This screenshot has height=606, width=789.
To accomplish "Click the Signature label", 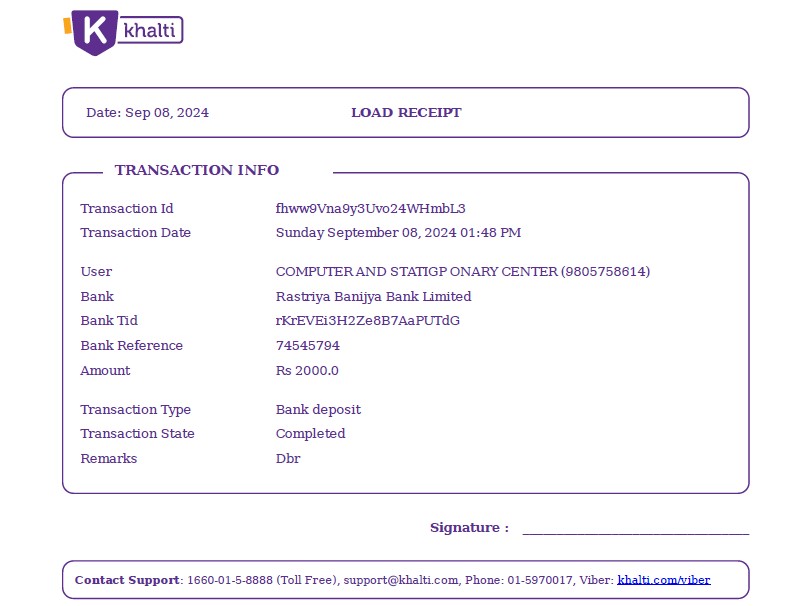I will tap(469, 527).
